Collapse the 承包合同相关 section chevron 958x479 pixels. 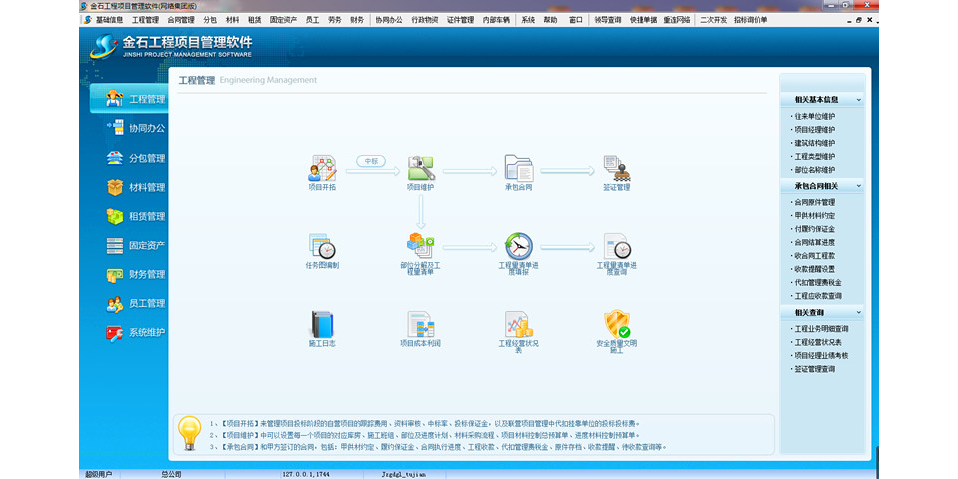(x=858, y=186)
